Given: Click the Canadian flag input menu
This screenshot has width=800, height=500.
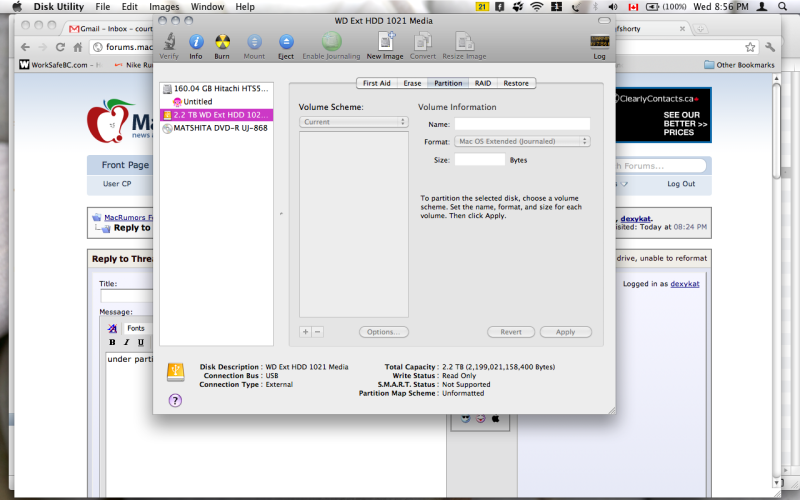Looking at the screenshot, I should (633, 7).
